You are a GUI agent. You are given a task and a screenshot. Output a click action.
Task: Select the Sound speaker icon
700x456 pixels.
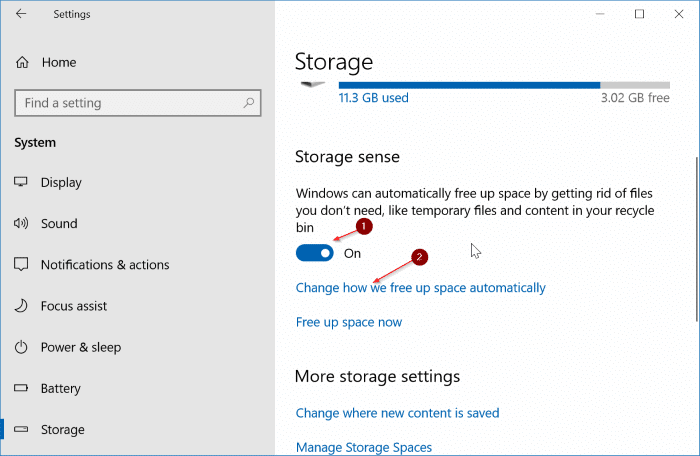[22, 224]
